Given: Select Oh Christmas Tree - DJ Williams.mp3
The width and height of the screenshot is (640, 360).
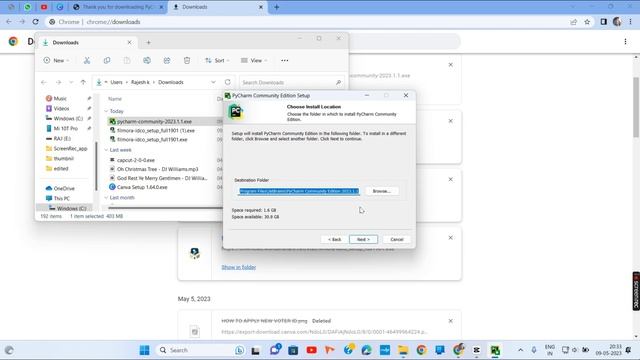Looking at the screenshot, I should pos(157,169).
